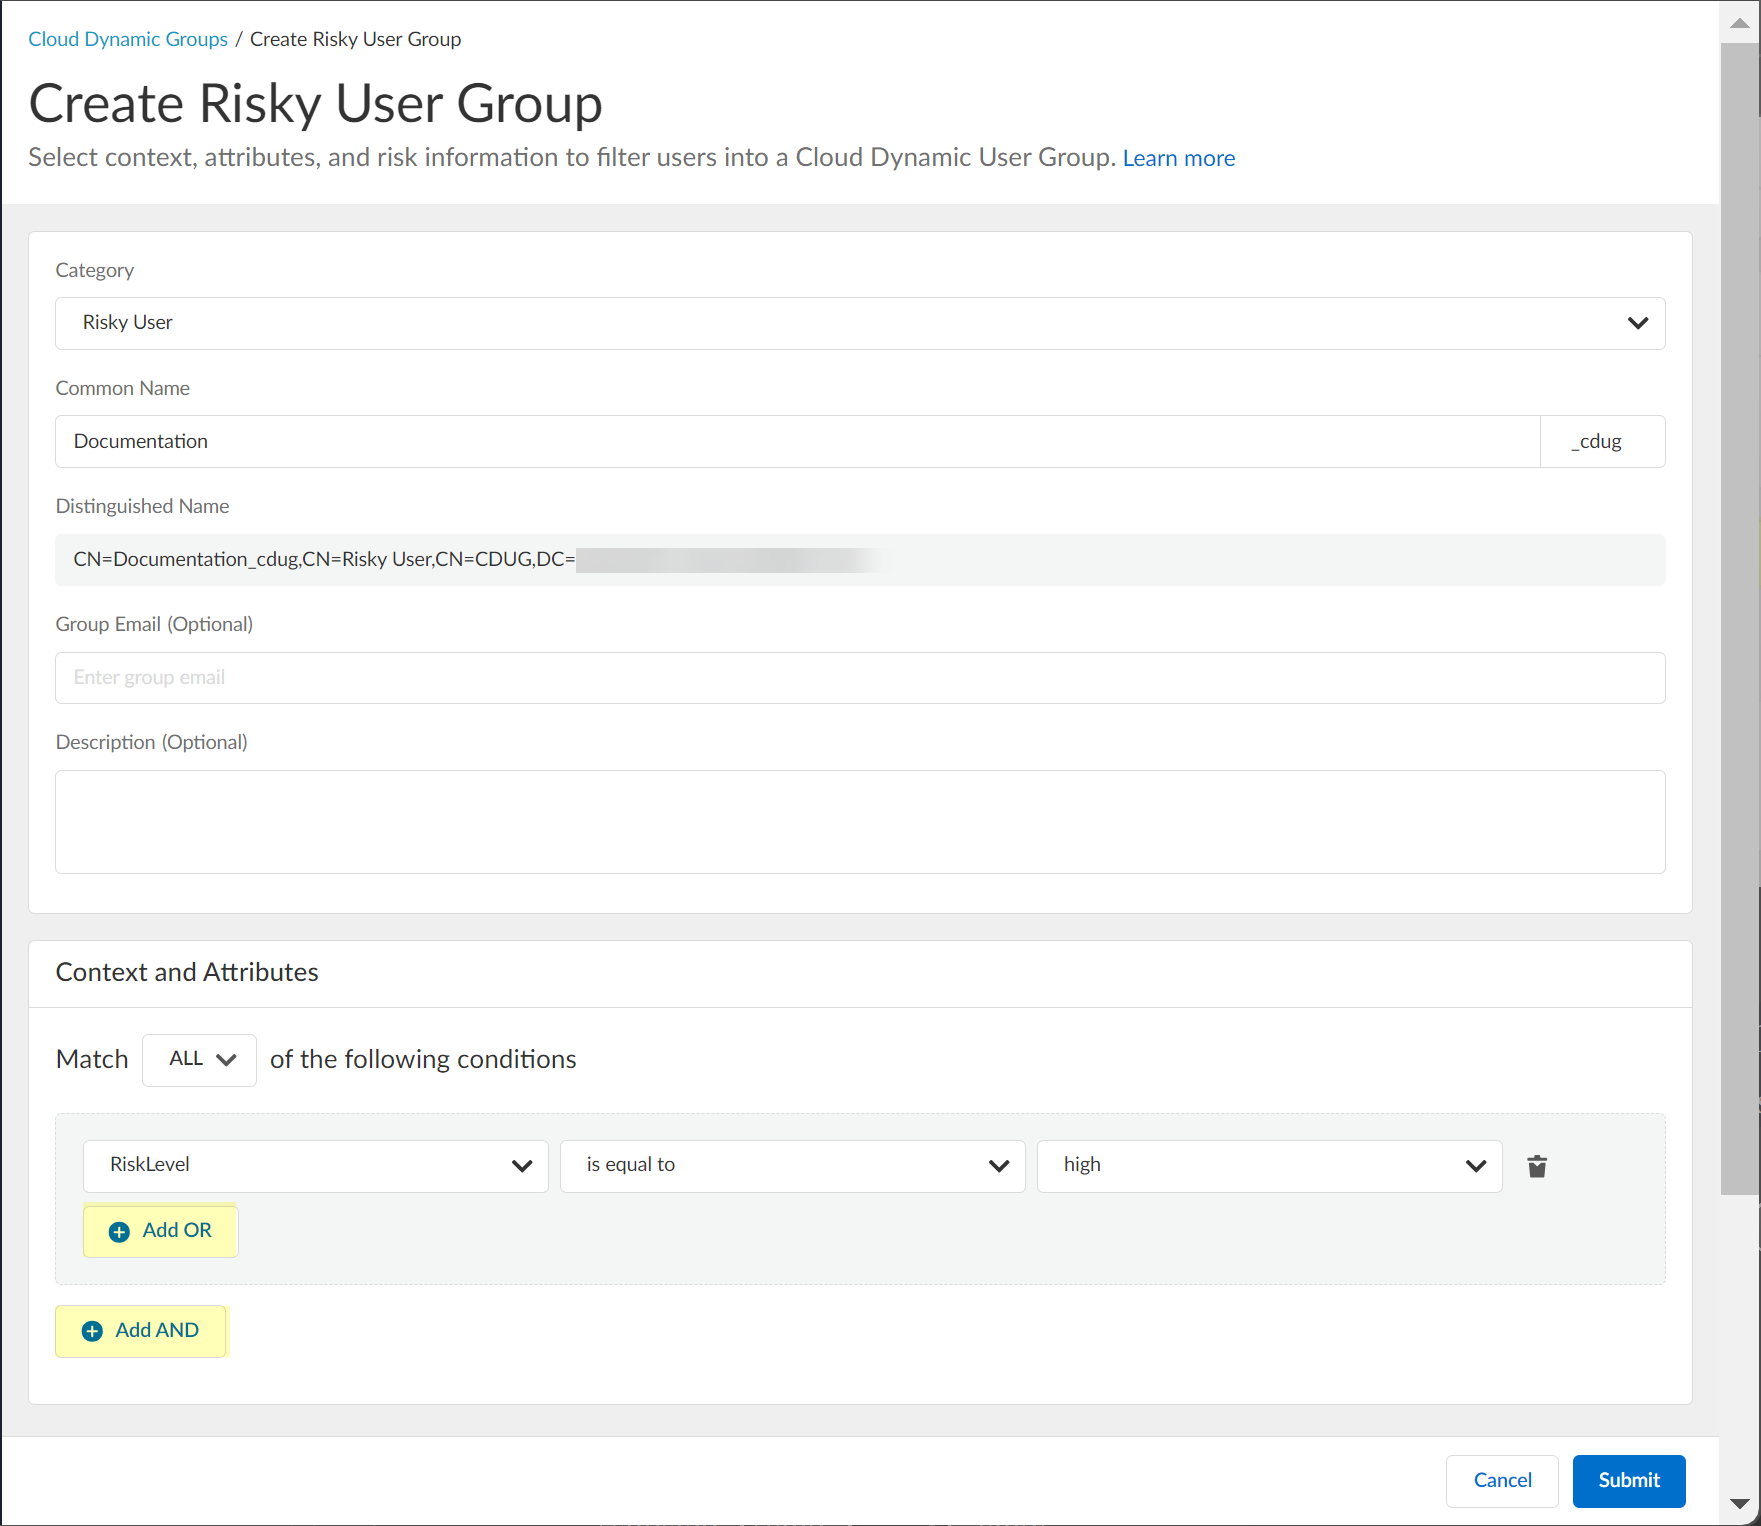Cancel the group creation
Screen dimensions: 1761x1526
[x=1501, y=1480]
